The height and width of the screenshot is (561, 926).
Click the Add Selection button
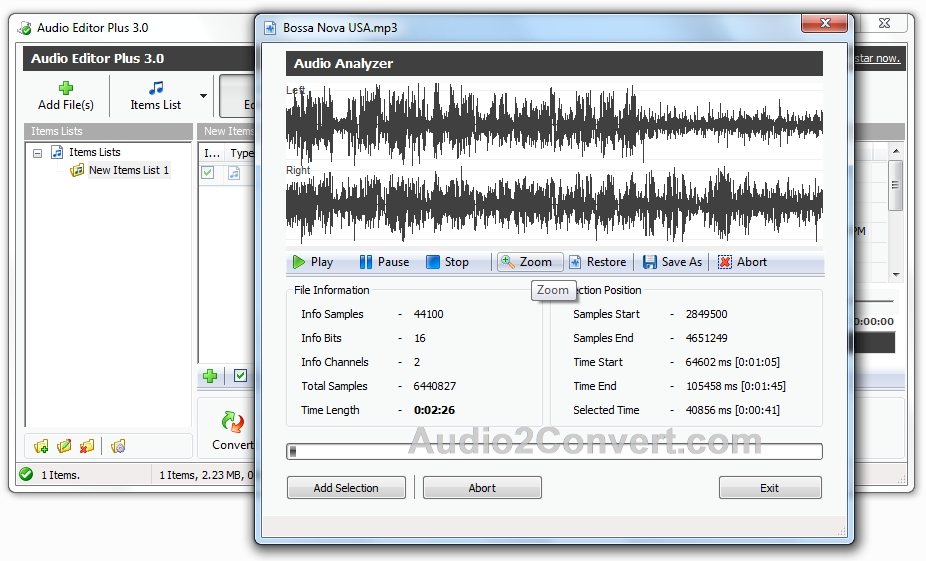pyautogui.click(x=346, y=488)
